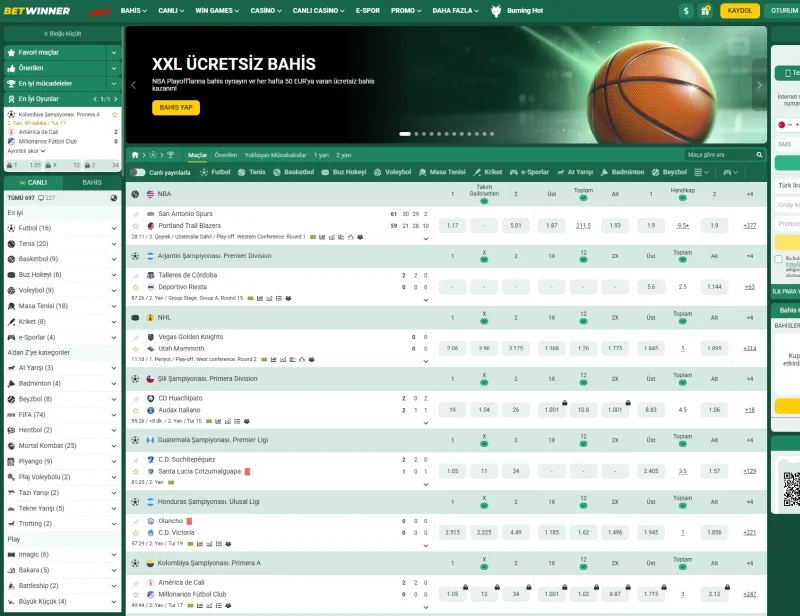Click the BetWinner logo

pos(37,11)
